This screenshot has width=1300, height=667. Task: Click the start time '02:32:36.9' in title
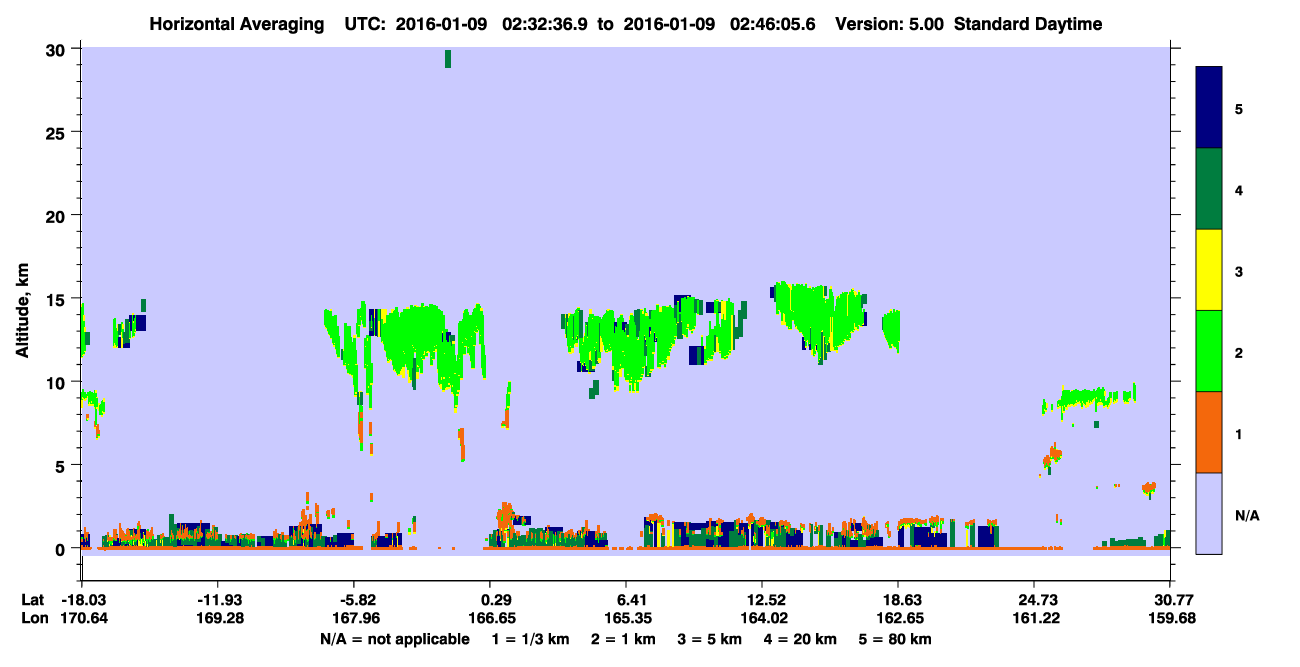[547, 24]
